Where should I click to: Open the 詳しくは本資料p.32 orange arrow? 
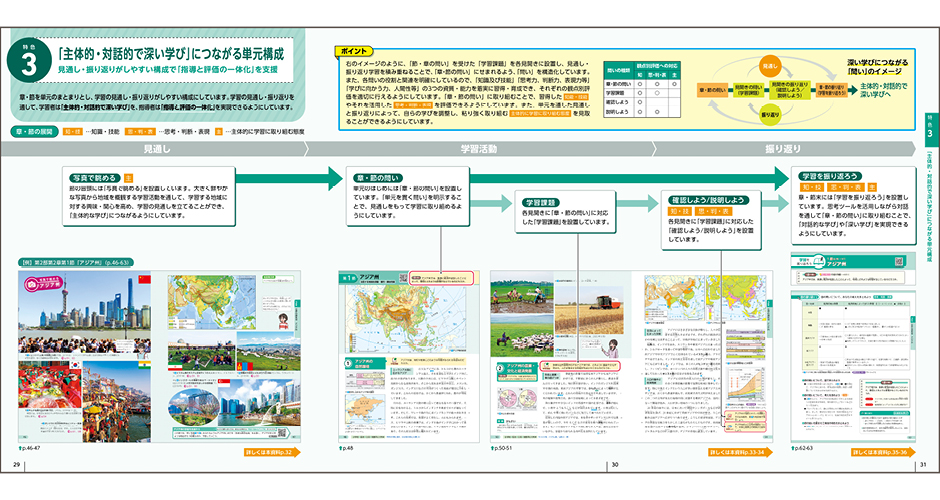272,452
